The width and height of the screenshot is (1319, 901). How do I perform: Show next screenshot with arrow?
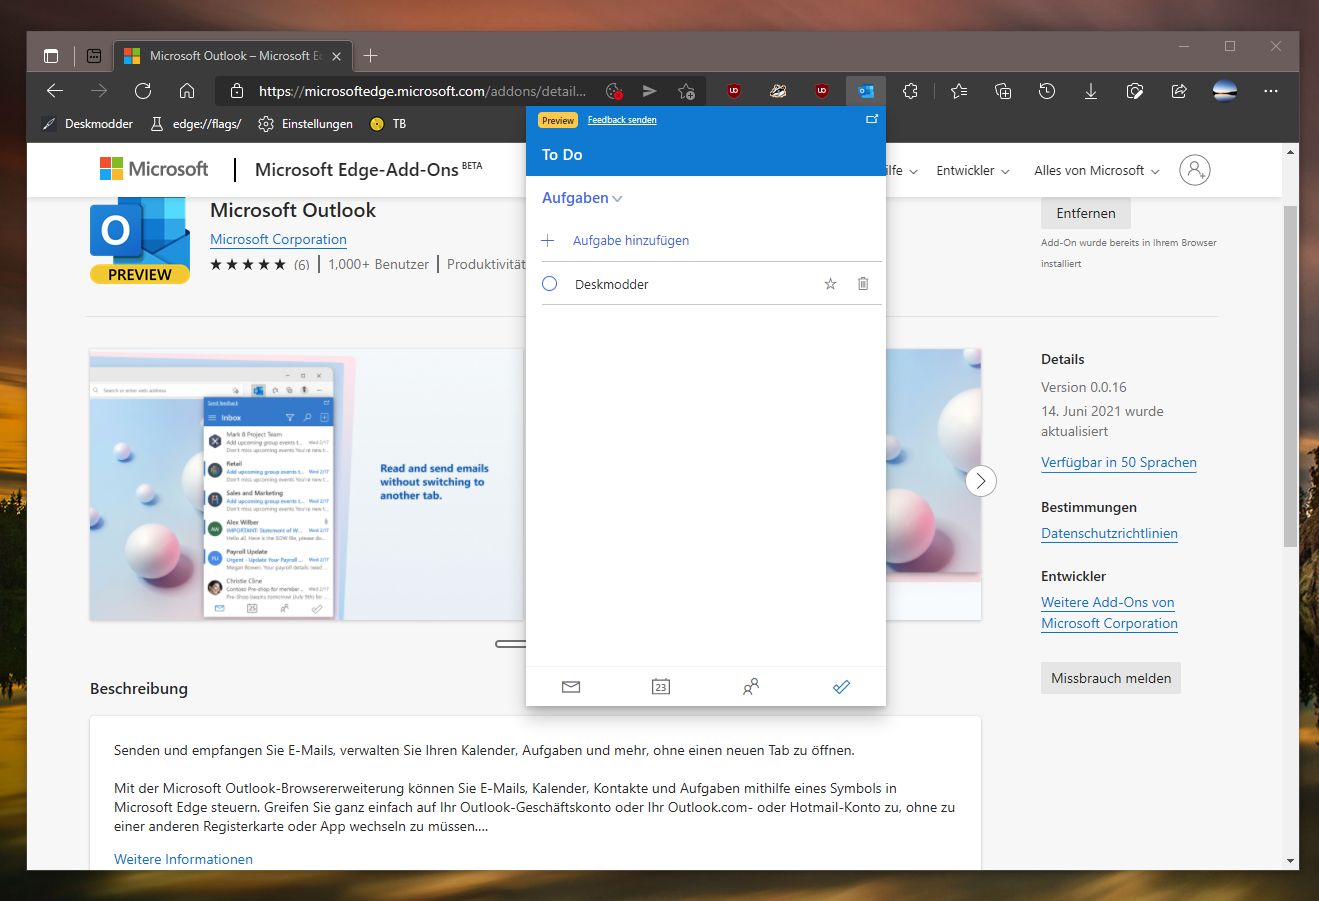[x=981, y=481]
